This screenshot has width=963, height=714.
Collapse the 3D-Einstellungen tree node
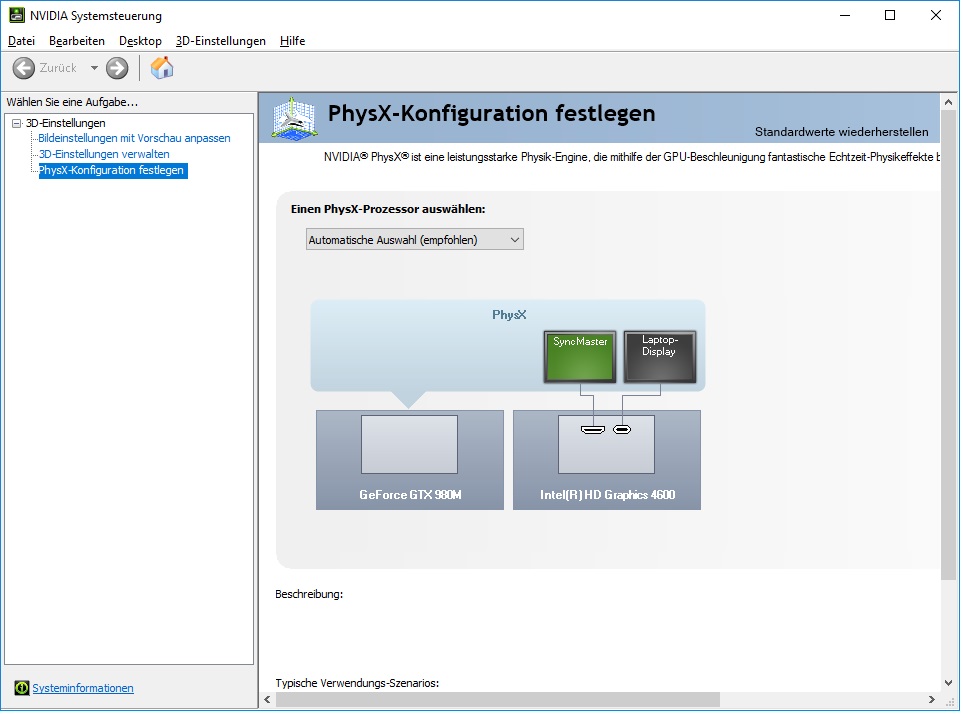17,123
